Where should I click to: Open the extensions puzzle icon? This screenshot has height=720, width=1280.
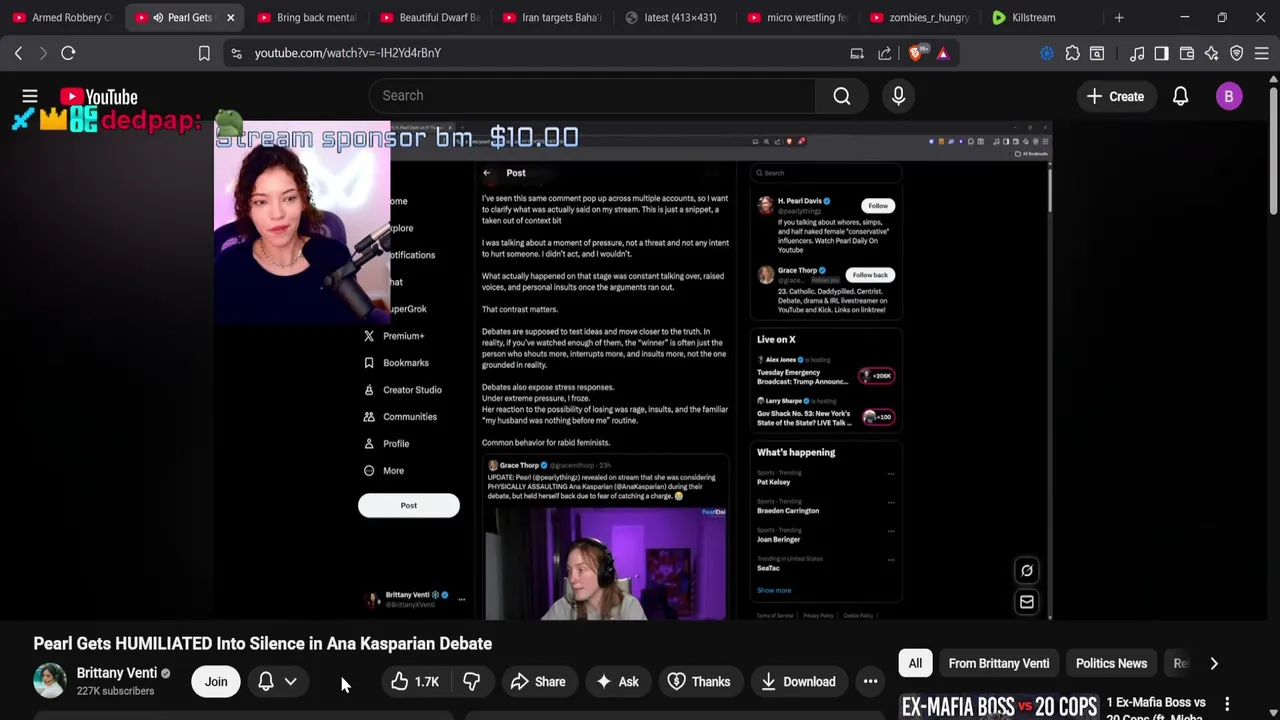(x=1072, y=53)
